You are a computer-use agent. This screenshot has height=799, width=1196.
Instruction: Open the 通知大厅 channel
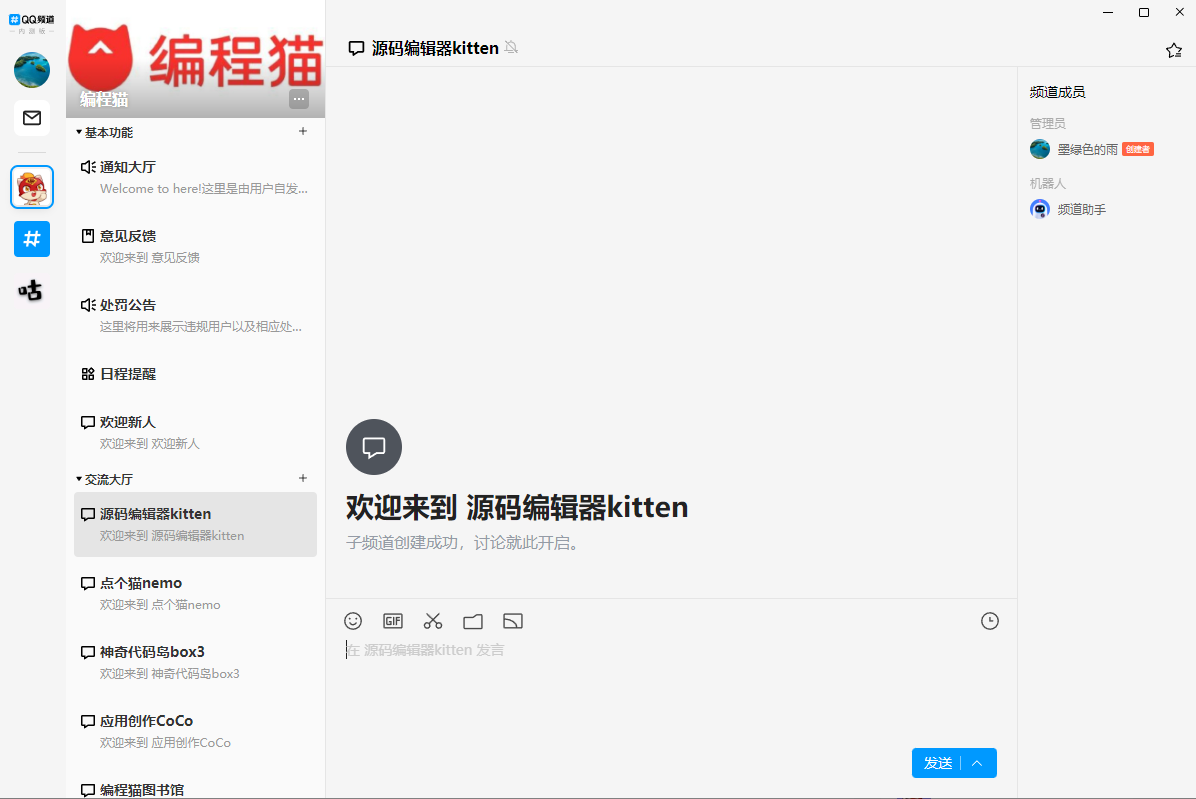[195, 178]
